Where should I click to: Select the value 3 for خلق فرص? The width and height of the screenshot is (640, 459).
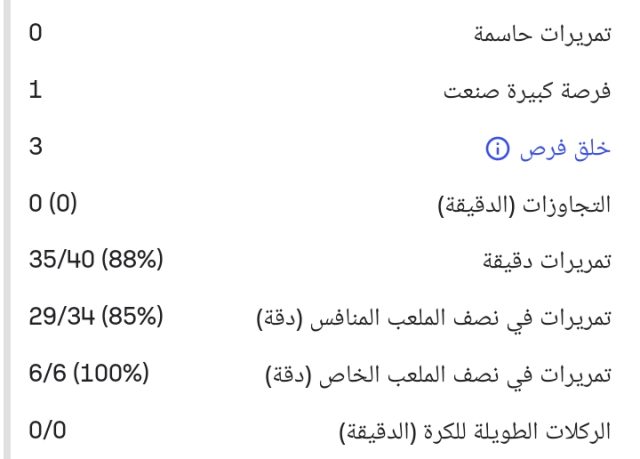(x=36, y=149)
